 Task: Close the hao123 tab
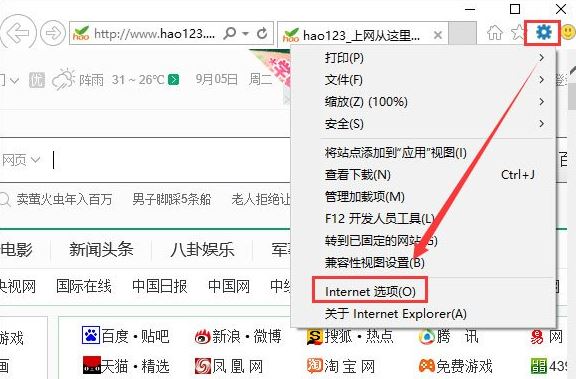click(438, 35)
